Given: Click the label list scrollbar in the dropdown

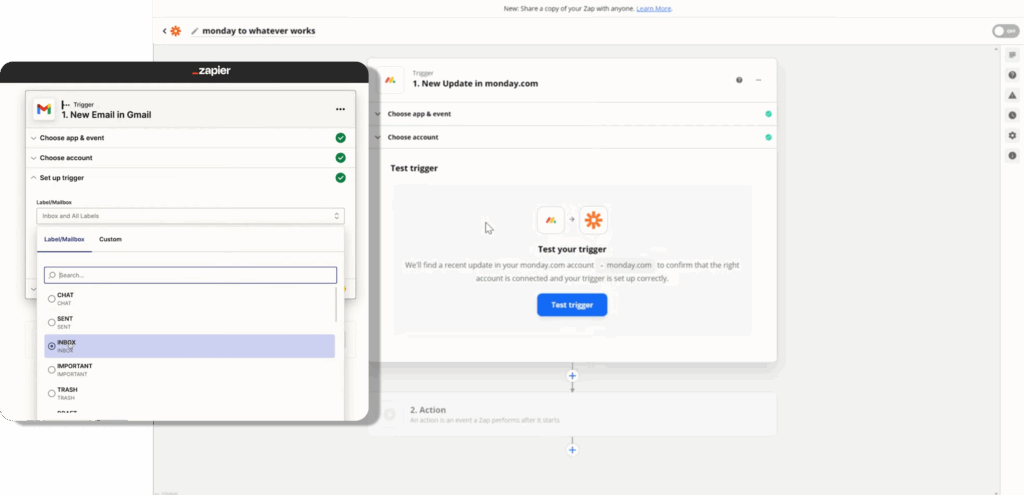Looking at the screenshot, I should click(336, 304).
